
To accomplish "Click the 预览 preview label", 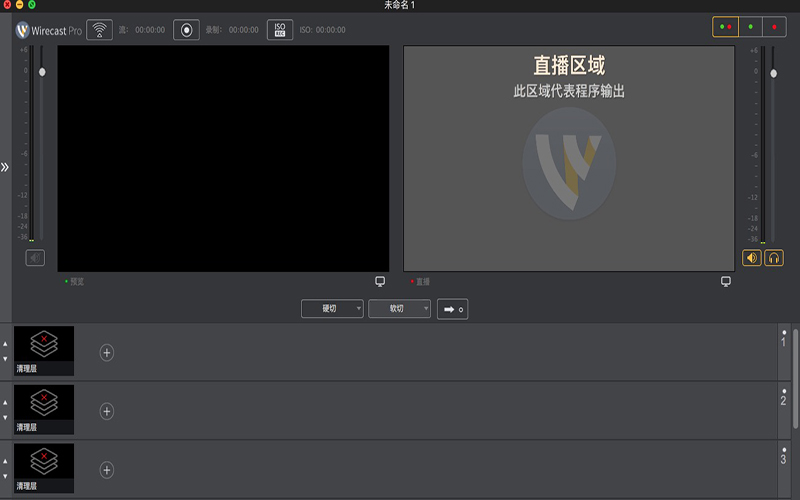I will pos(77,282).
